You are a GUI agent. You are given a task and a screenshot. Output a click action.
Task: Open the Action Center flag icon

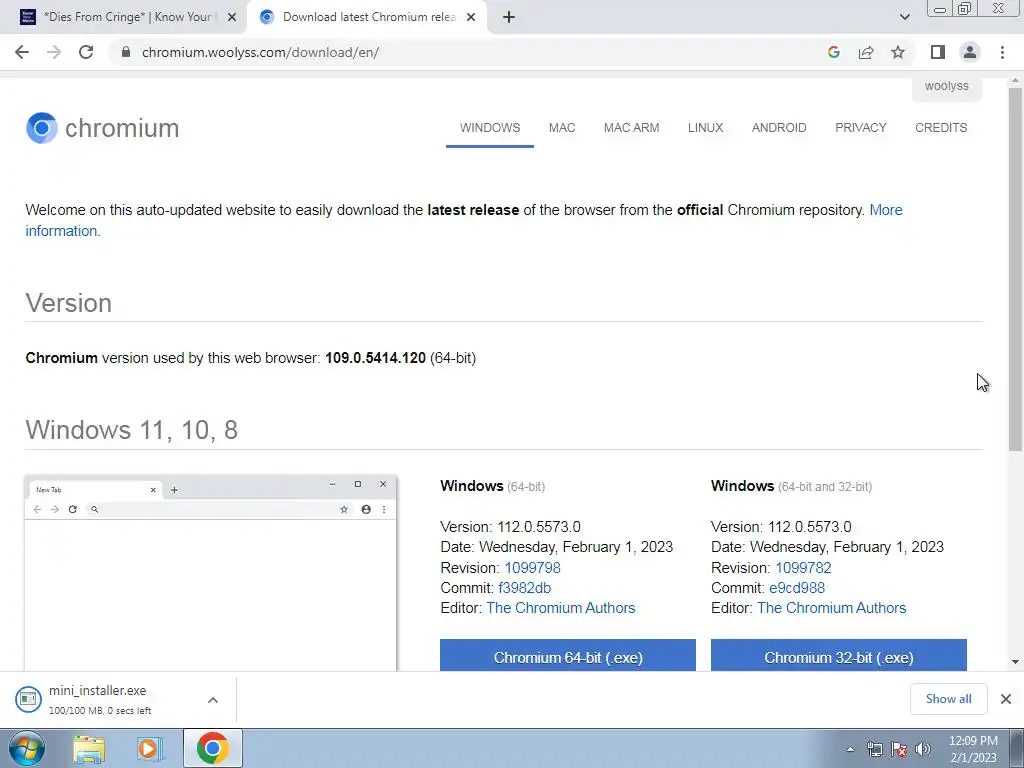pos(899,750)
